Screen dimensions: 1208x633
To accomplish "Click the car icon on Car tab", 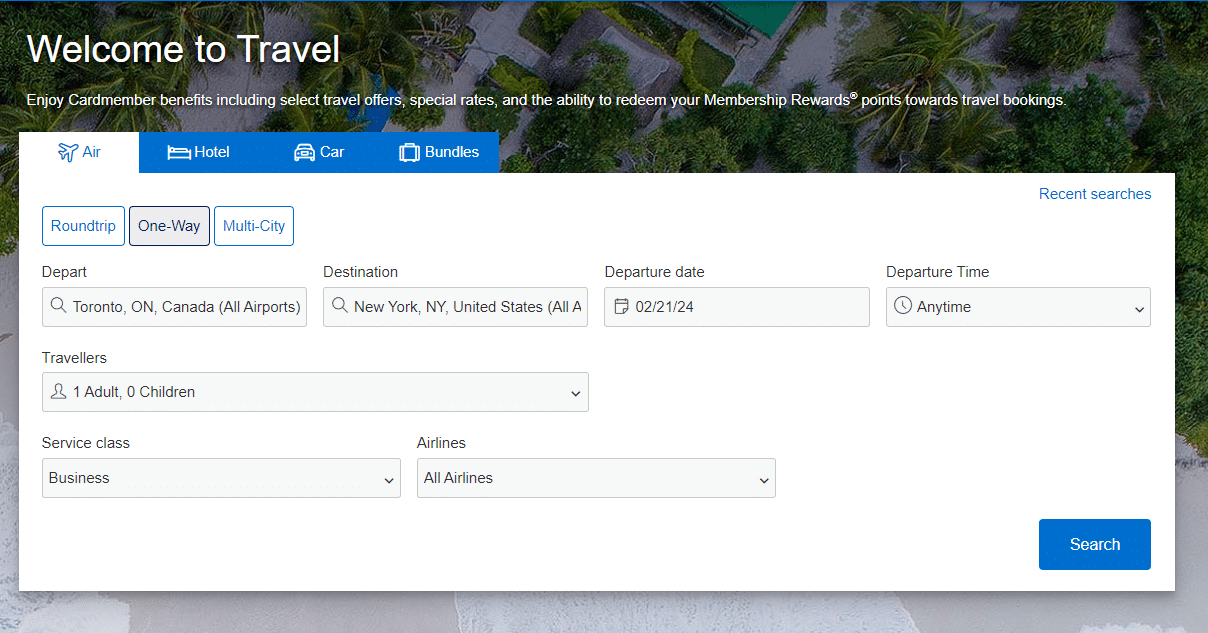I will (x=304, y=152).
